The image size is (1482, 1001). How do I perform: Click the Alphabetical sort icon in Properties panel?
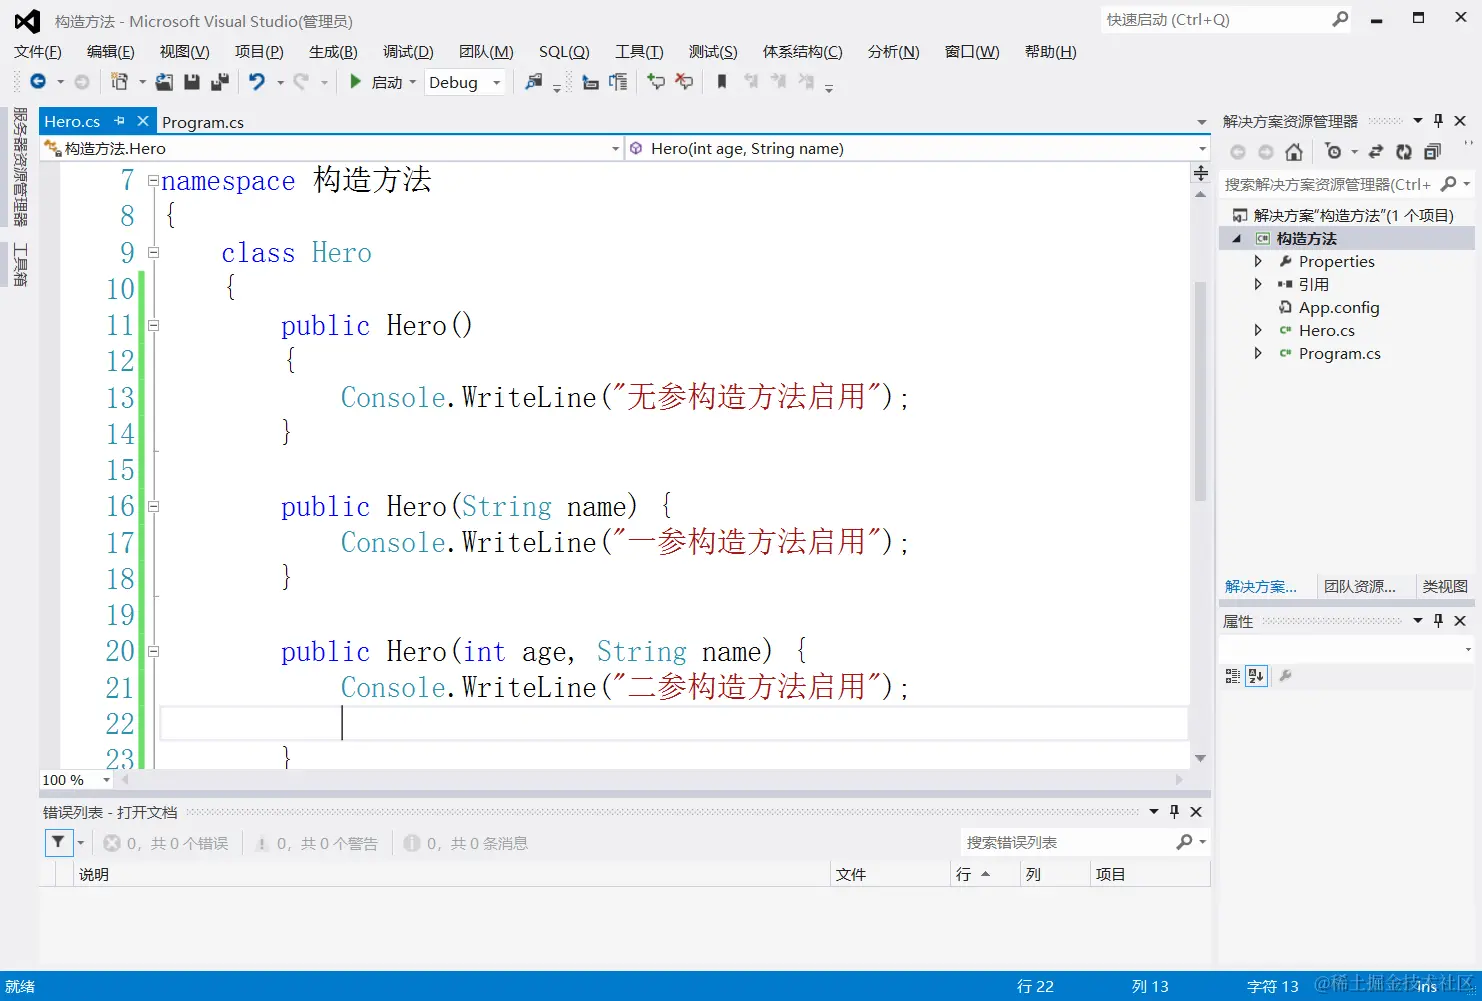point(1257,676)
